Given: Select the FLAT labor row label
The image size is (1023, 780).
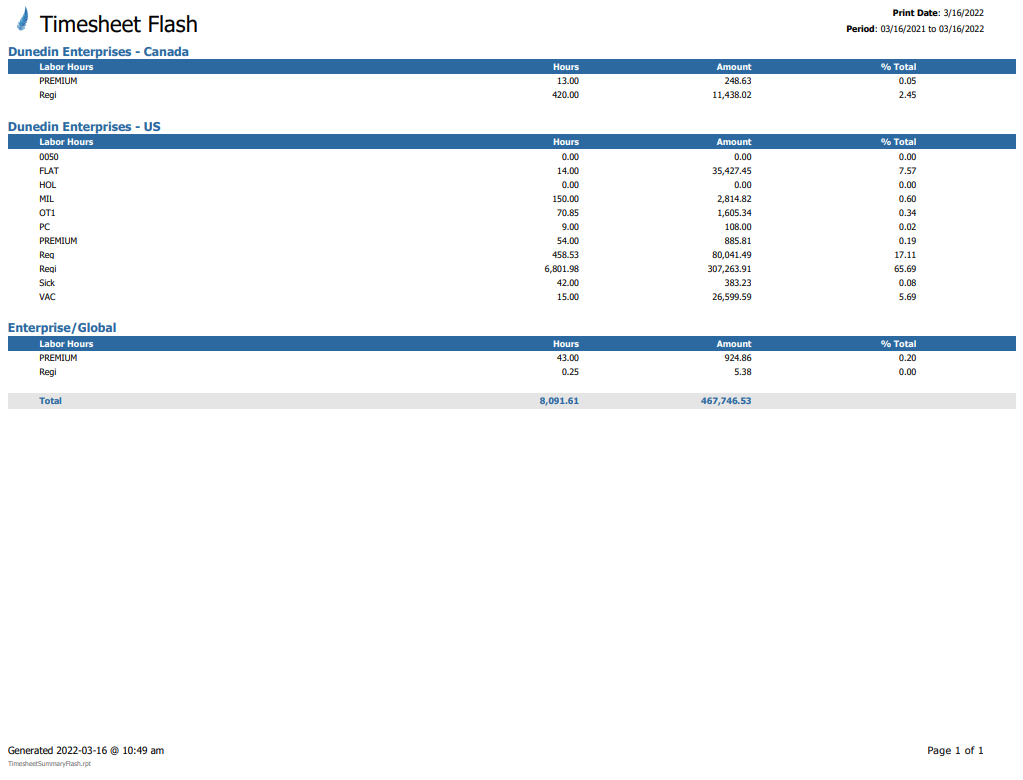Looking at the screenshot, I should click(x=49, y=171).
